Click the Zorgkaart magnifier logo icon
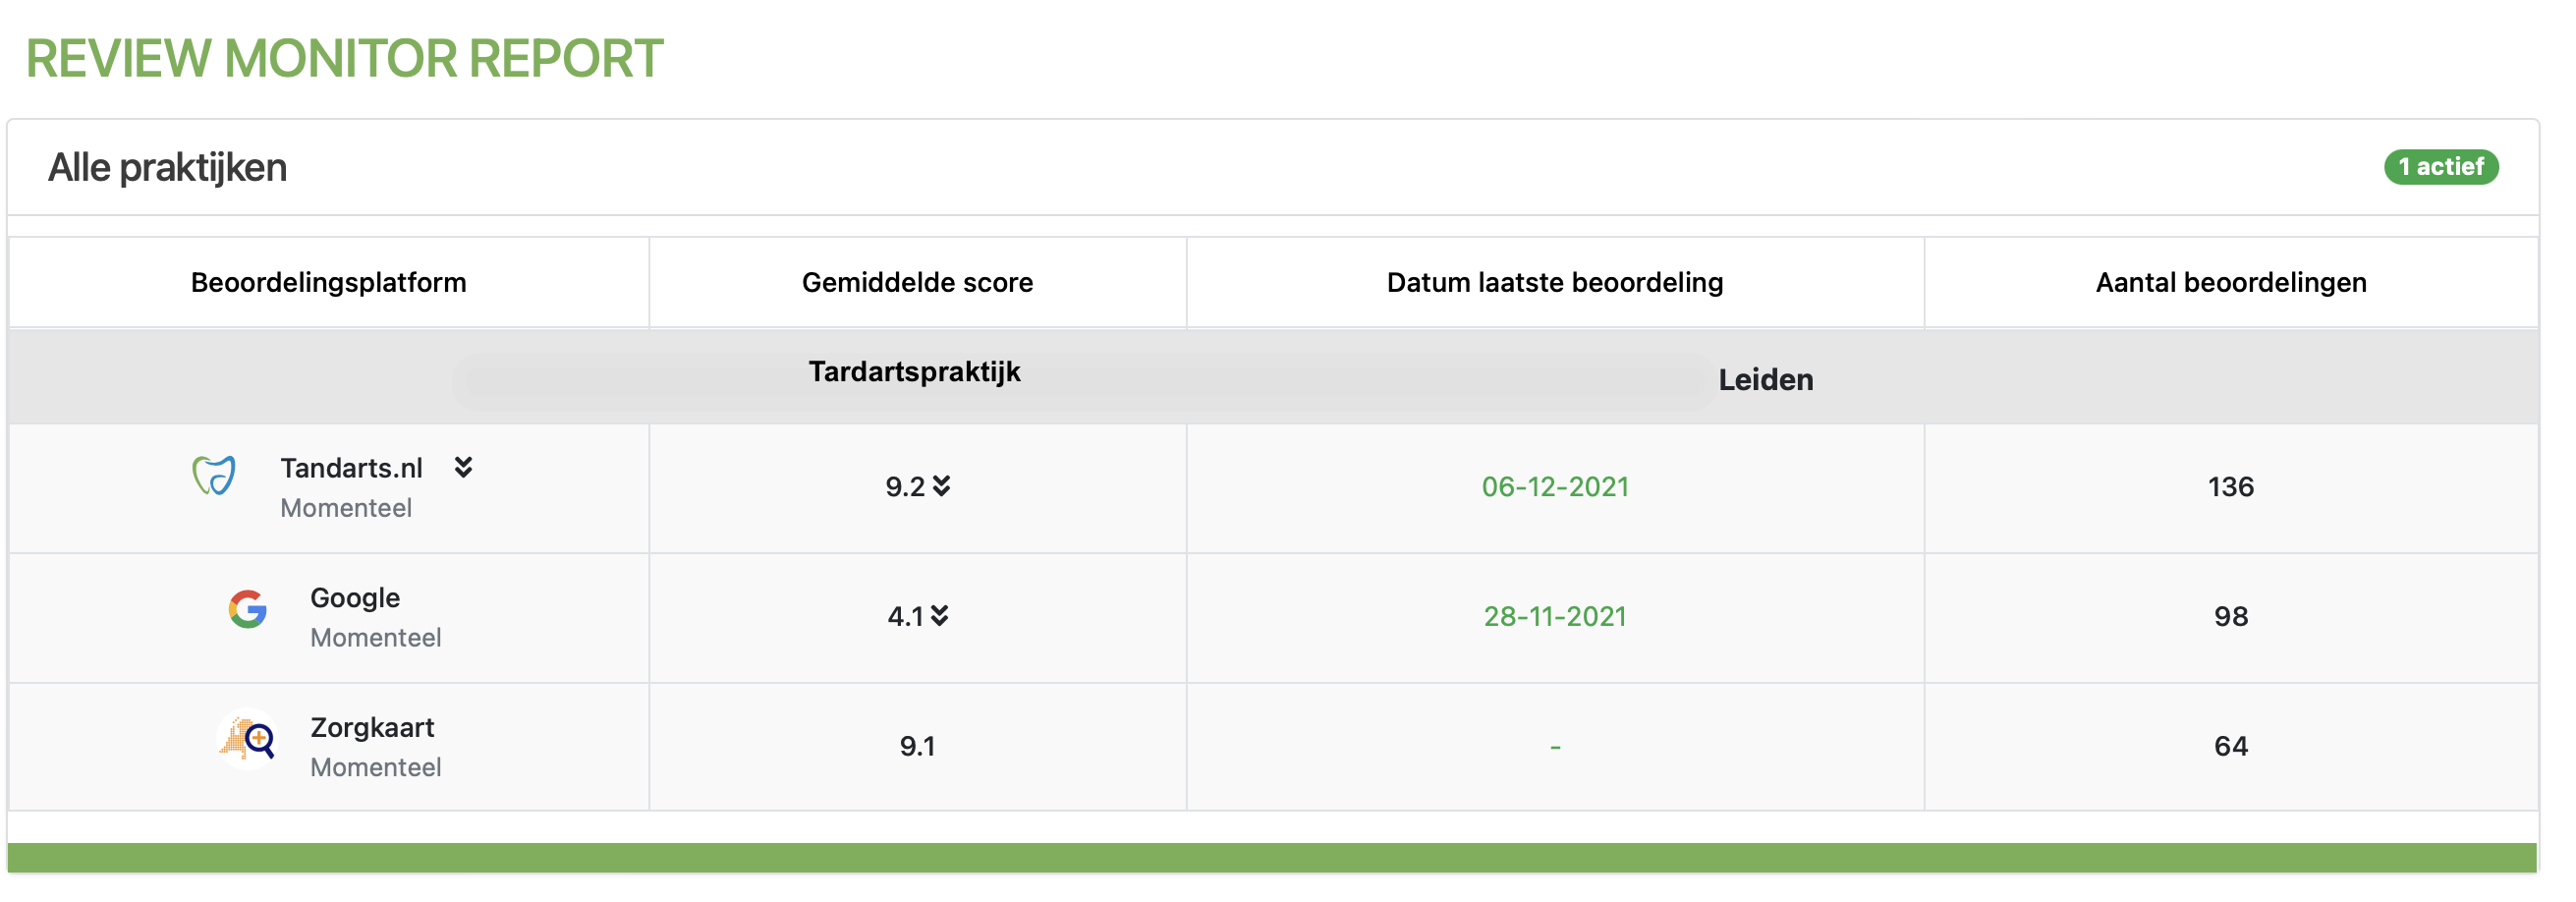The image size is (2576, 902). [247, 739]
